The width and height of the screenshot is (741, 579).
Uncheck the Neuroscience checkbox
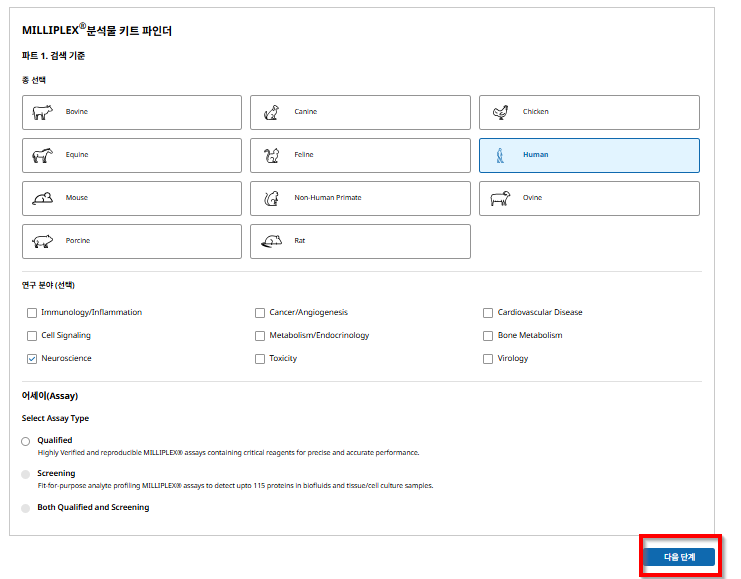32,359
